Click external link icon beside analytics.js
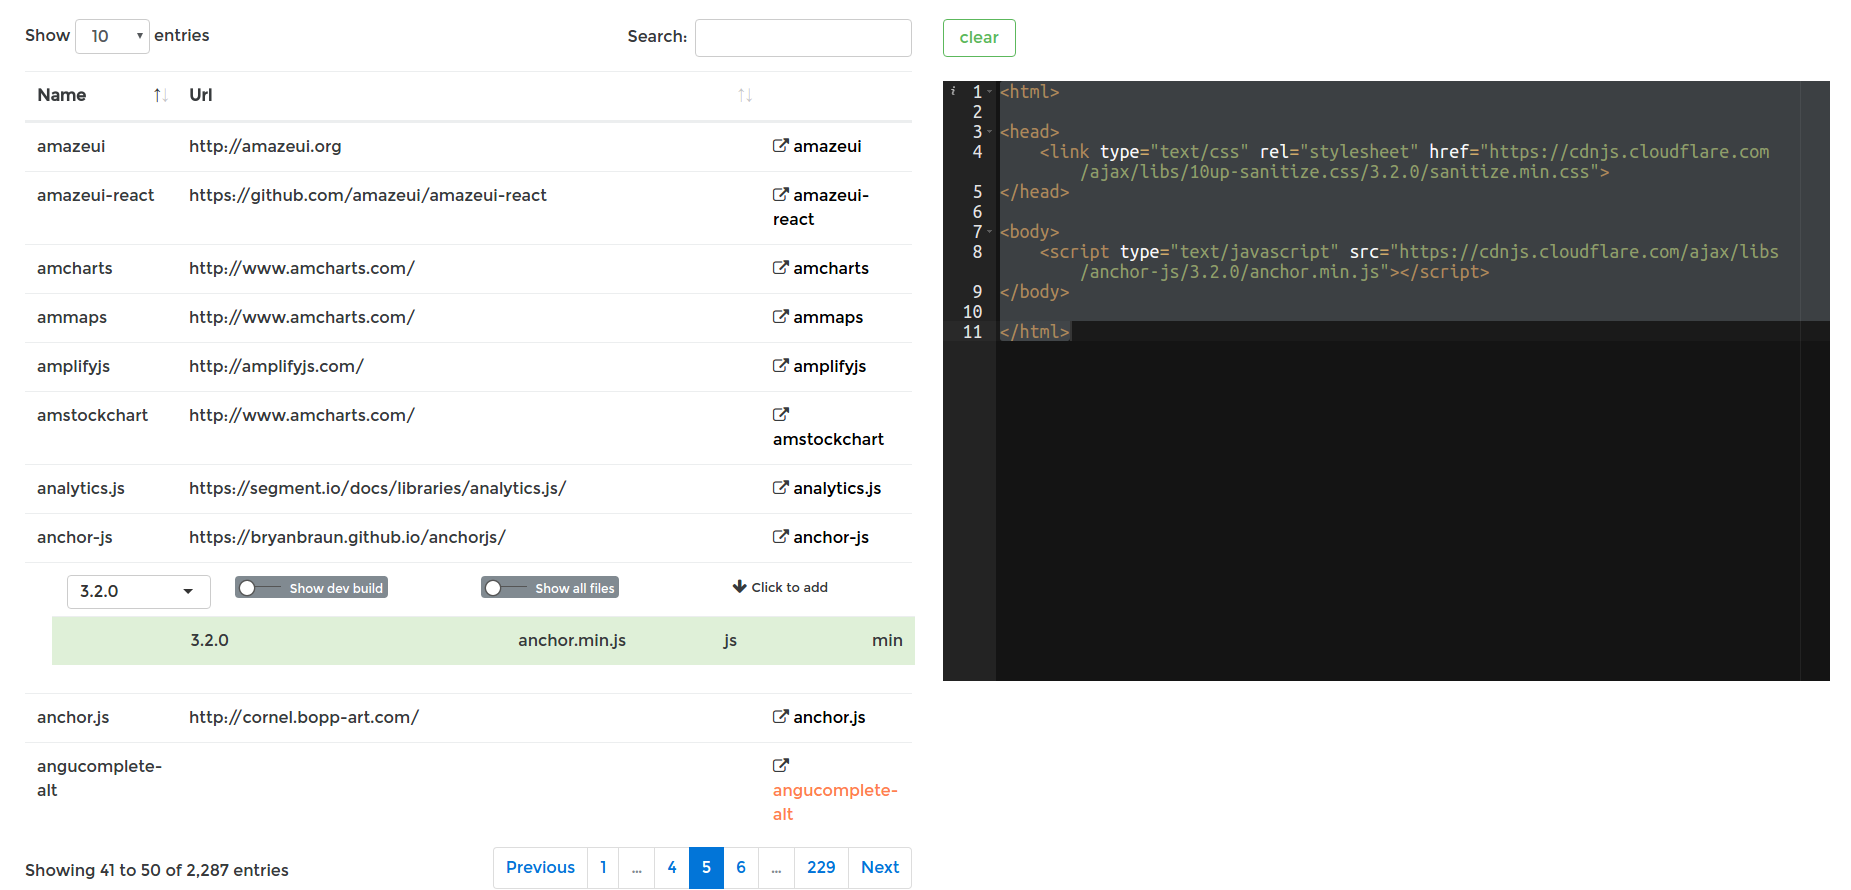 (780, 488)
